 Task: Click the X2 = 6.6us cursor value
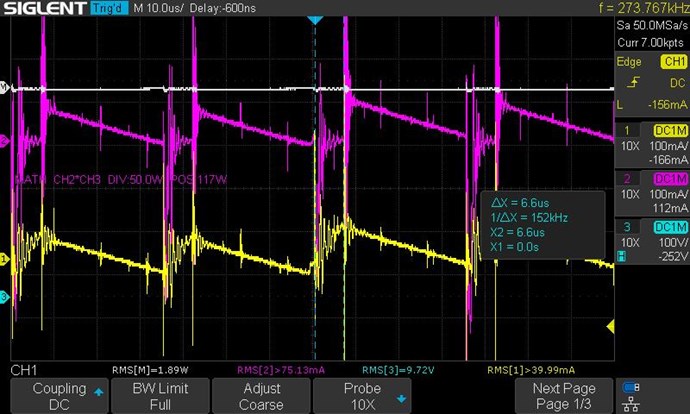click(518, 232)
